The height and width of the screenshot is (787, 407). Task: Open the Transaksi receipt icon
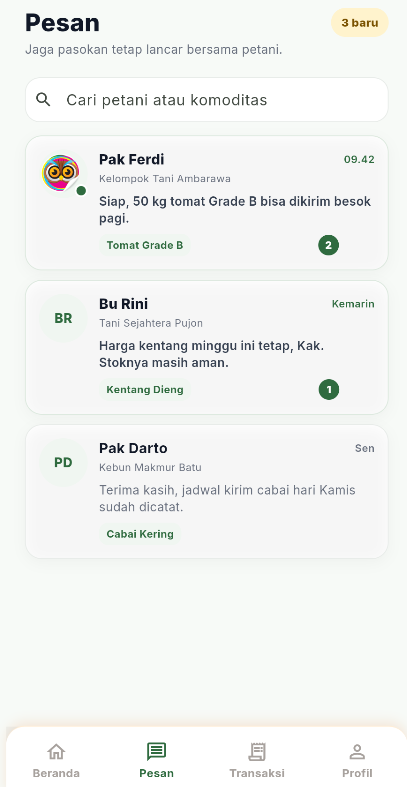point(257,751)
